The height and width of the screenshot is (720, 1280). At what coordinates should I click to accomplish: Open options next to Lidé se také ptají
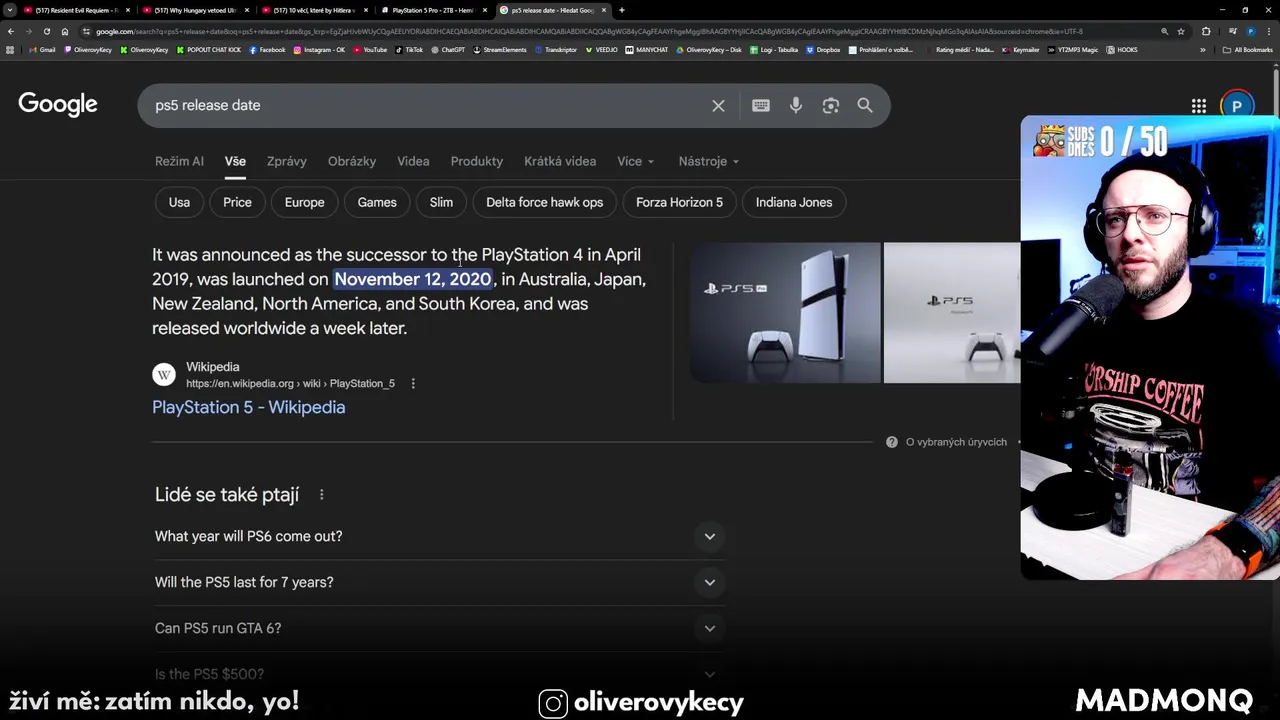pyautogui.click(x=321, y=495)
